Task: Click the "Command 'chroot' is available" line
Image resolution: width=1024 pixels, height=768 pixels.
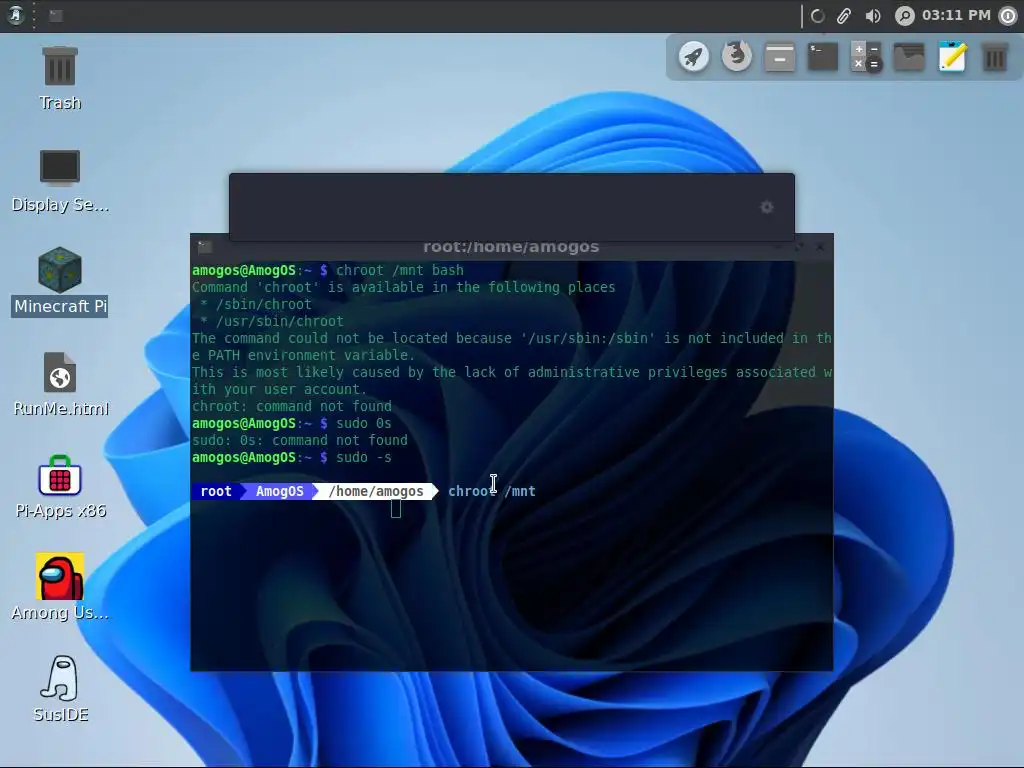Action: coord(404,287)
